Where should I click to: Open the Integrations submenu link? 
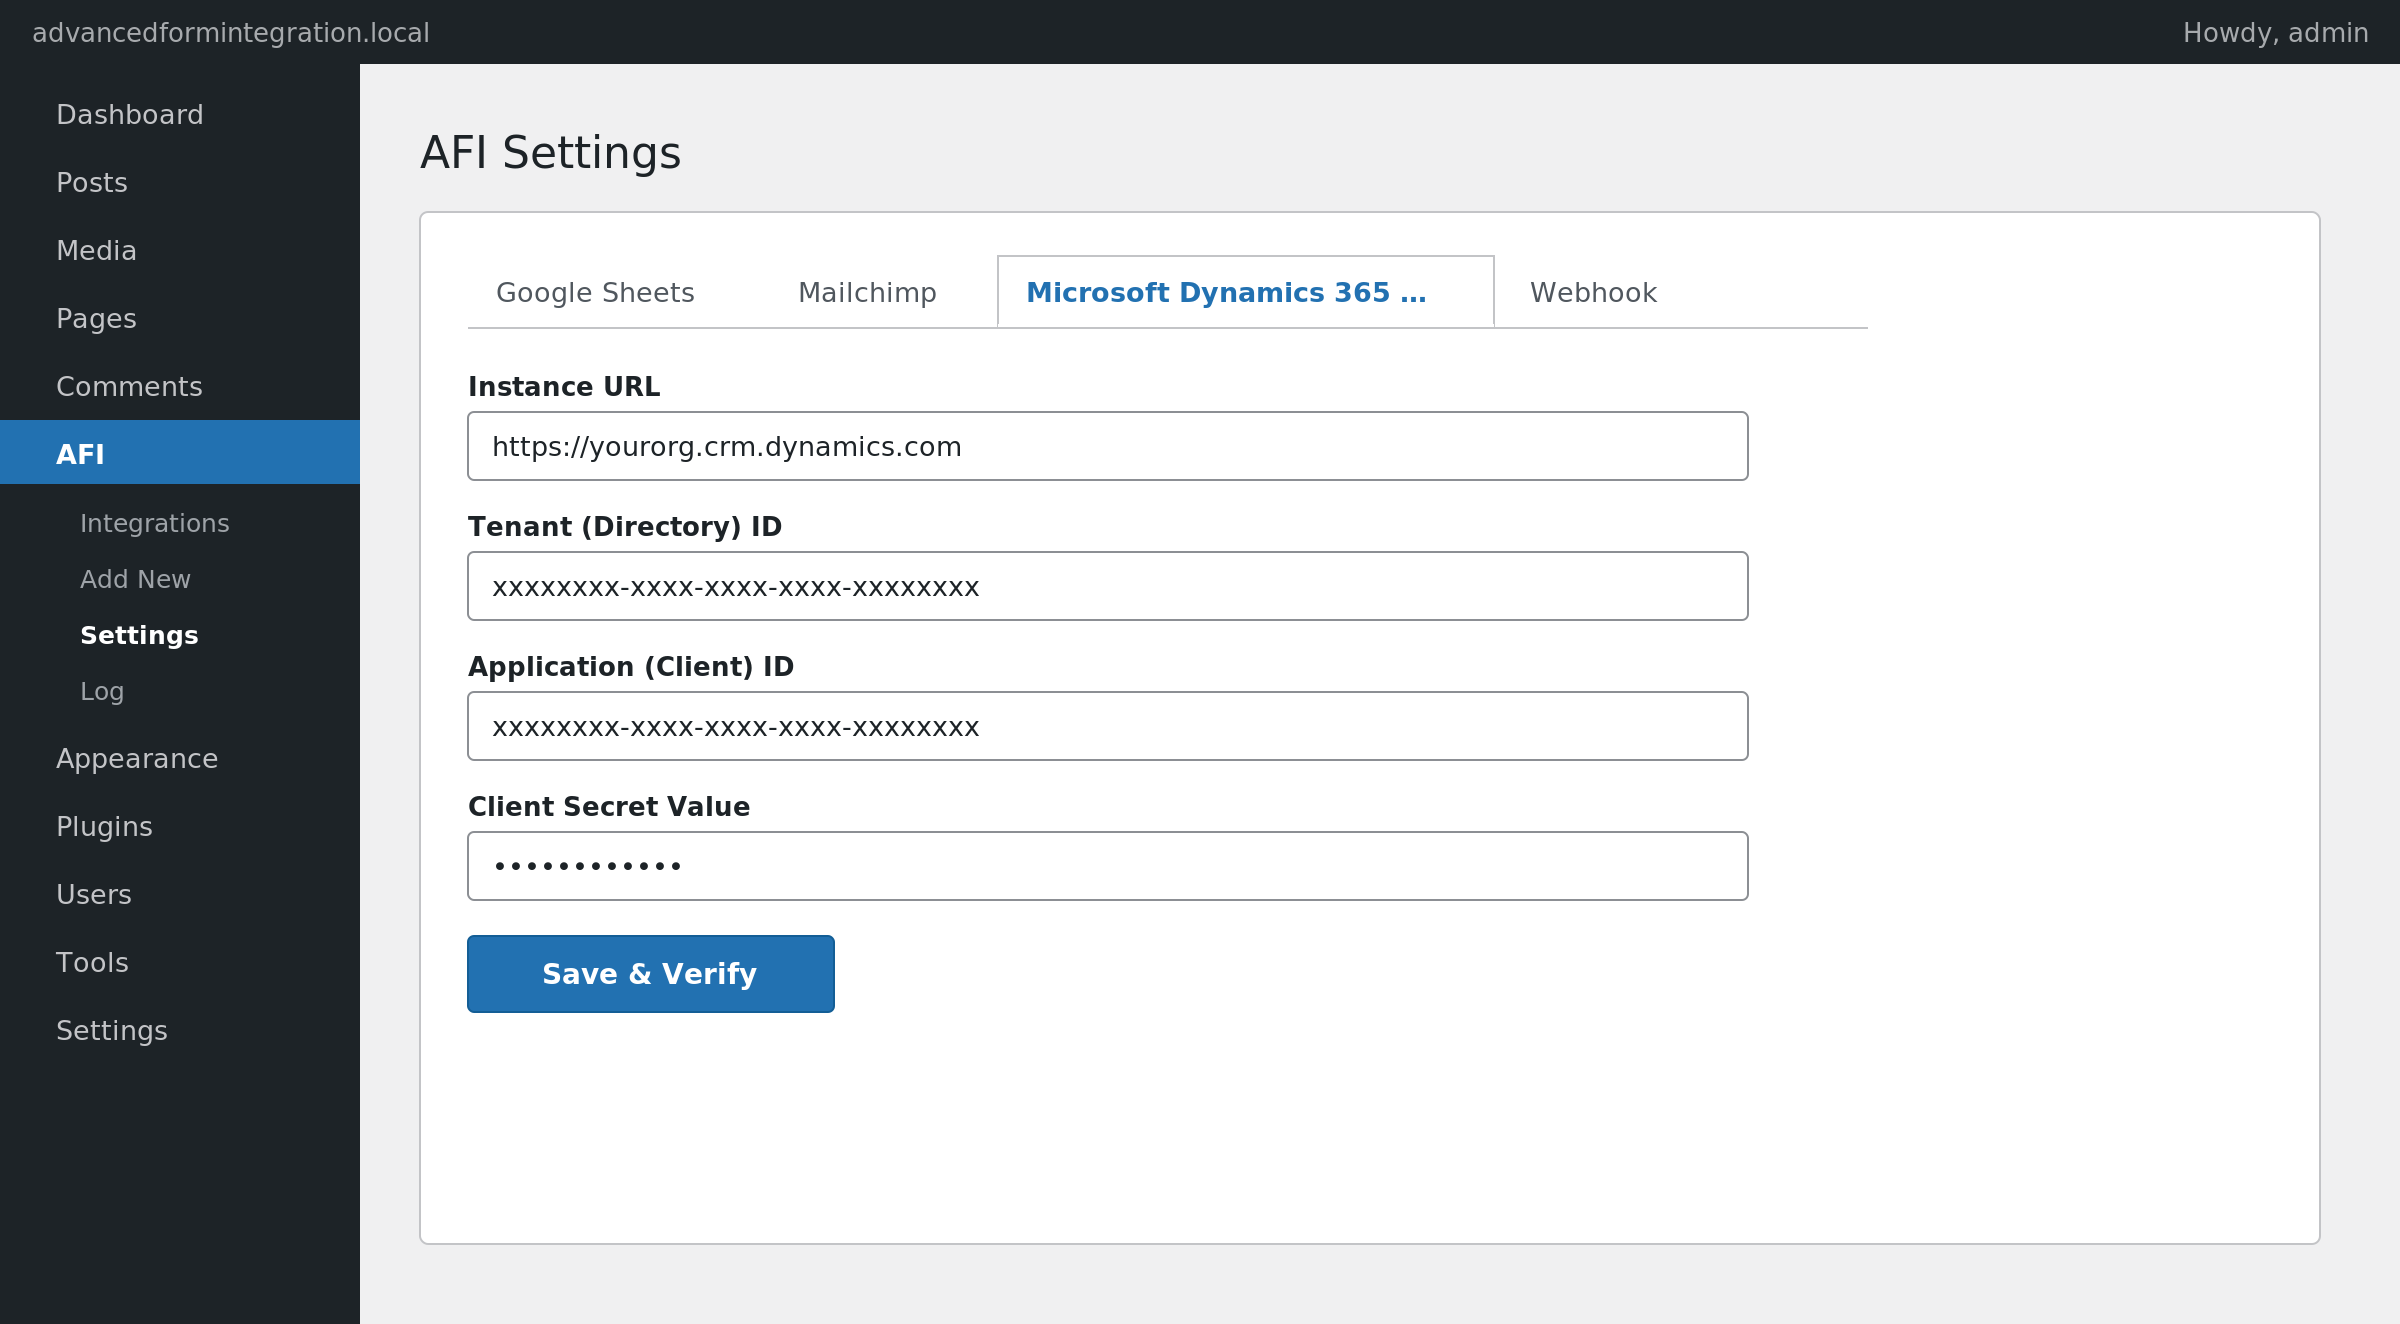(155, 523)
